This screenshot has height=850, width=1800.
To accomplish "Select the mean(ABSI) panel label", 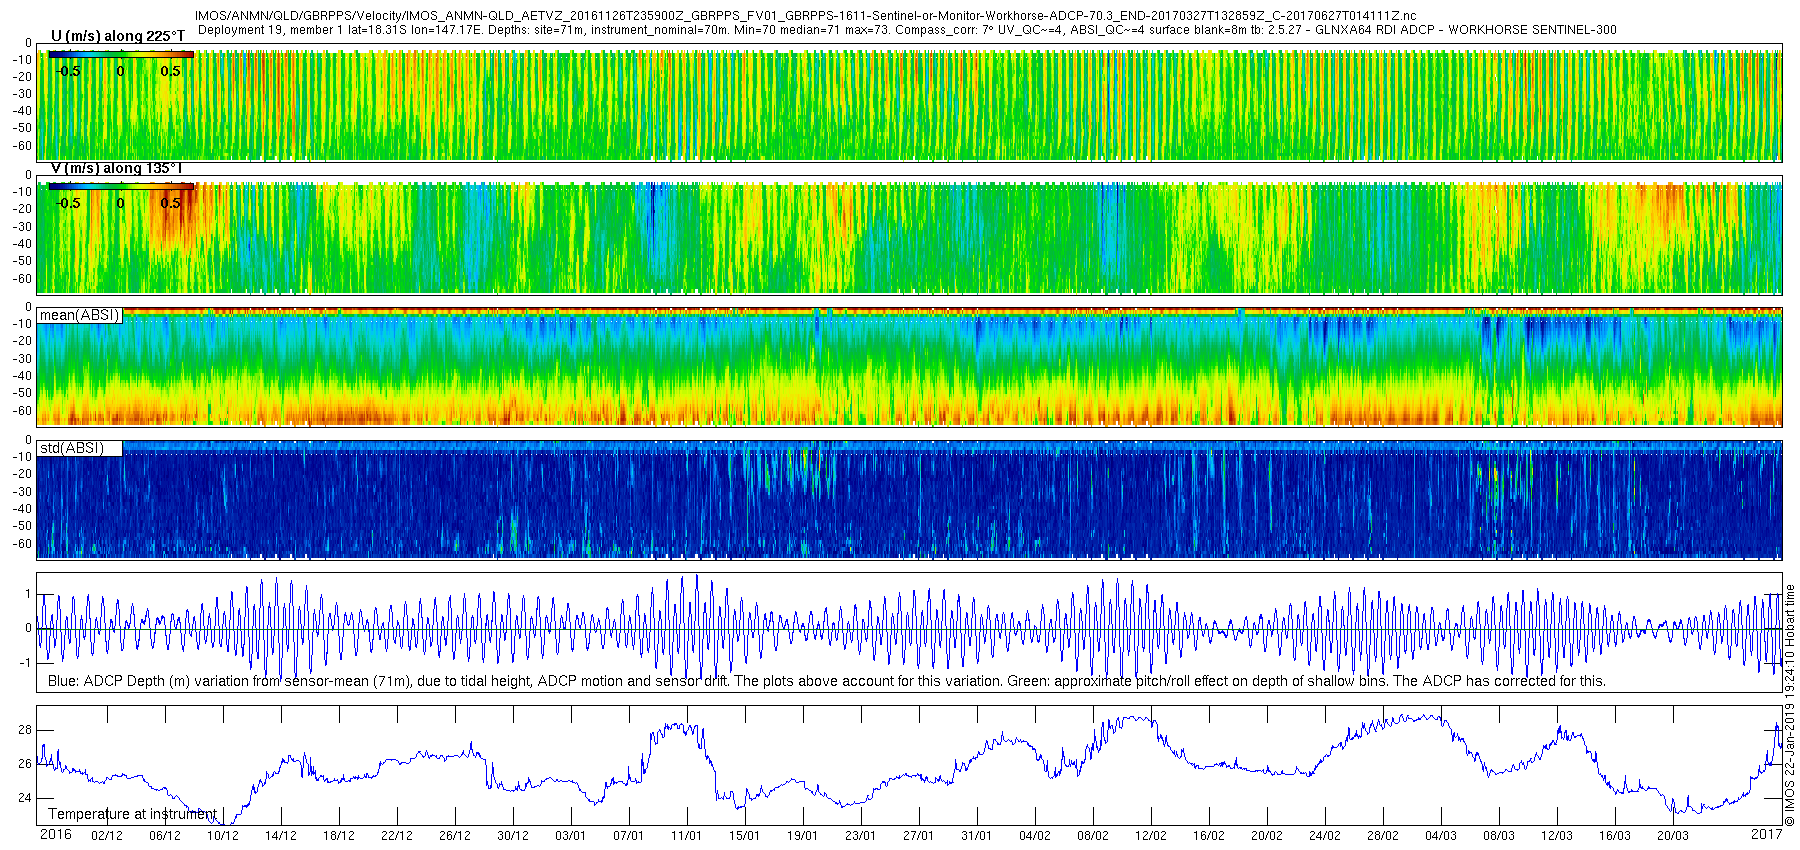I will click(x=80, y=315).
